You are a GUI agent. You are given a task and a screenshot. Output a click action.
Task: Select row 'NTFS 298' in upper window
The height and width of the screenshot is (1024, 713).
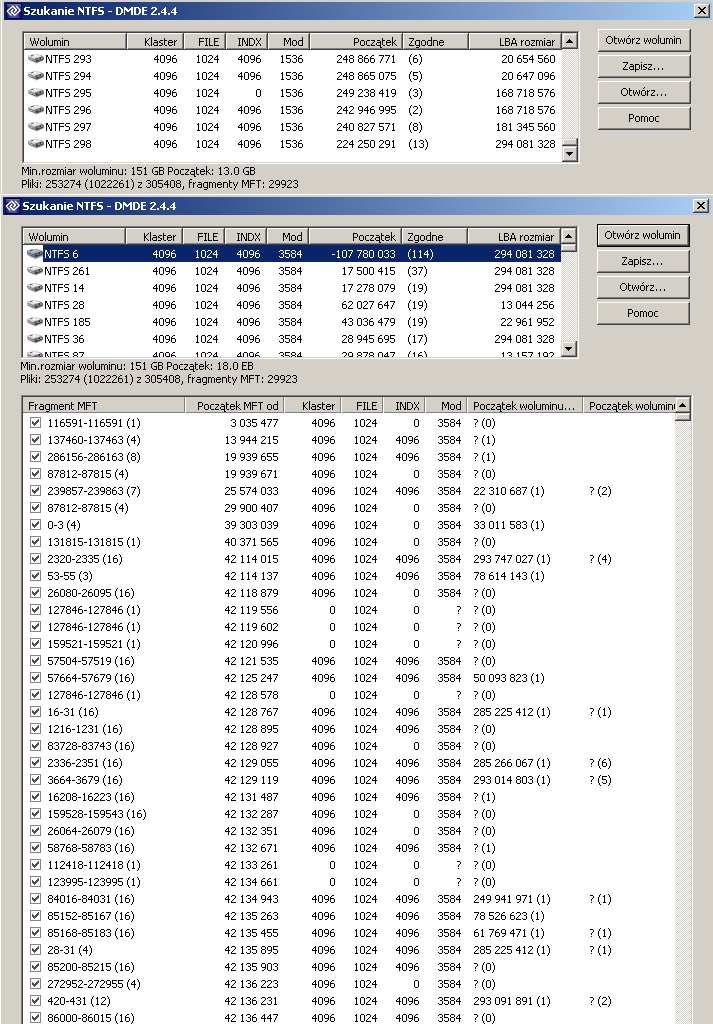click(292, 144)
